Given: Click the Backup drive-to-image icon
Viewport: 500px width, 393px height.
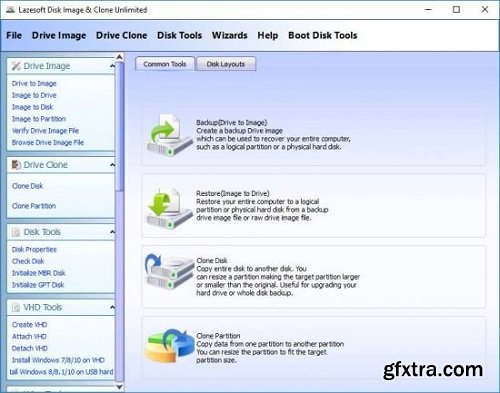Looking at the screenshot, I should coord(170,135).
